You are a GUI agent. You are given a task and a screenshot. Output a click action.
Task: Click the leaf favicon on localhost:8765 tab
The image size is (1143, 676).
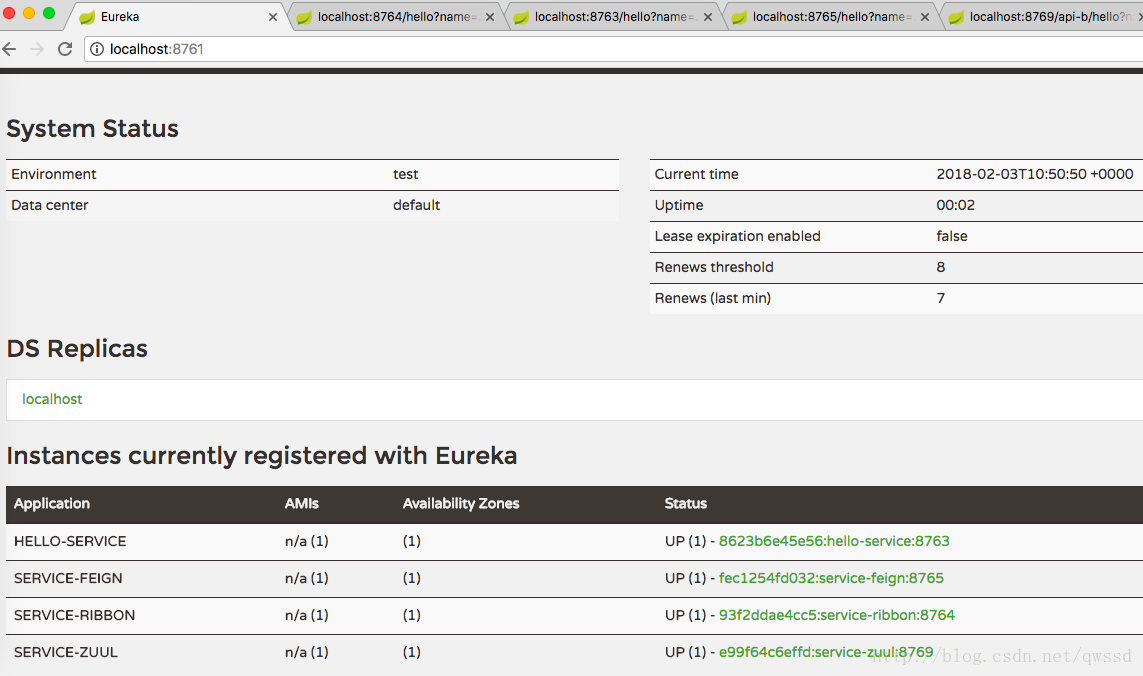[738, 17]
